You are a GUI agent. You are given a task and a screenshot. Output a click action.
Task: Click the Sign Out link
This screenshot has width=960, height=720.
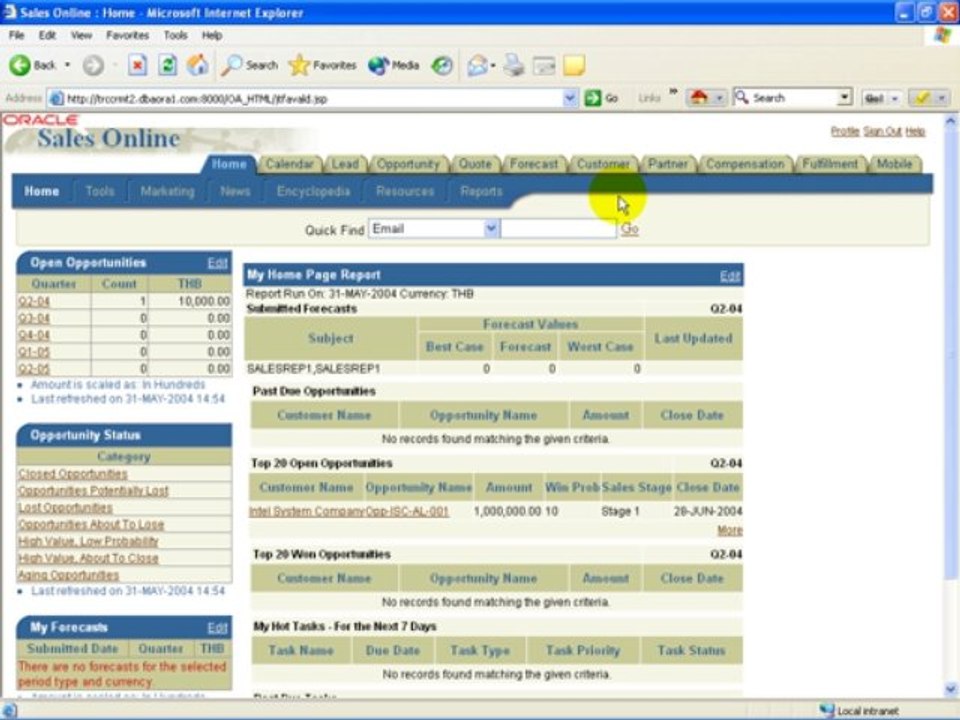[882, 132]
